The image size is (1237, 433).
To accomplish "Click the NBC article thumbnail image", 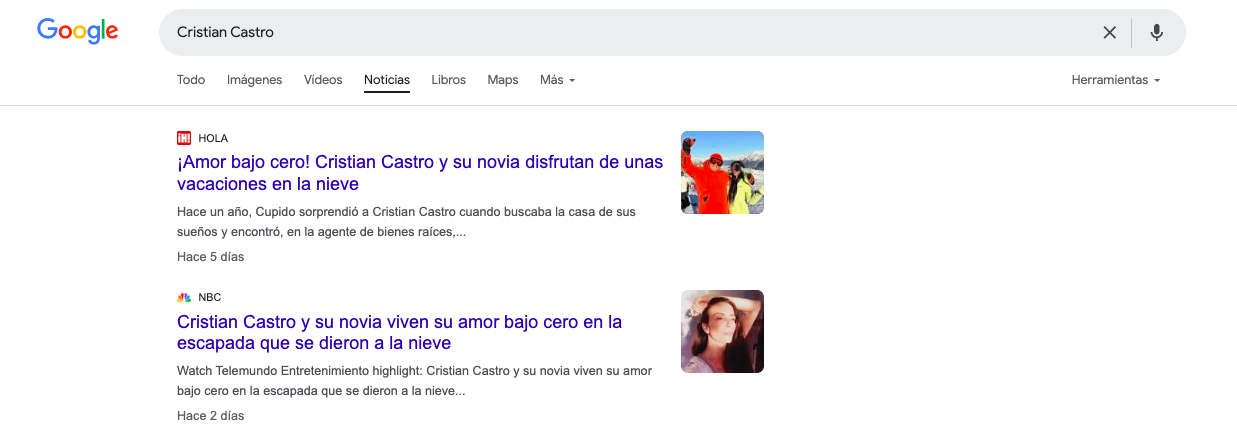I will point(722,331).
